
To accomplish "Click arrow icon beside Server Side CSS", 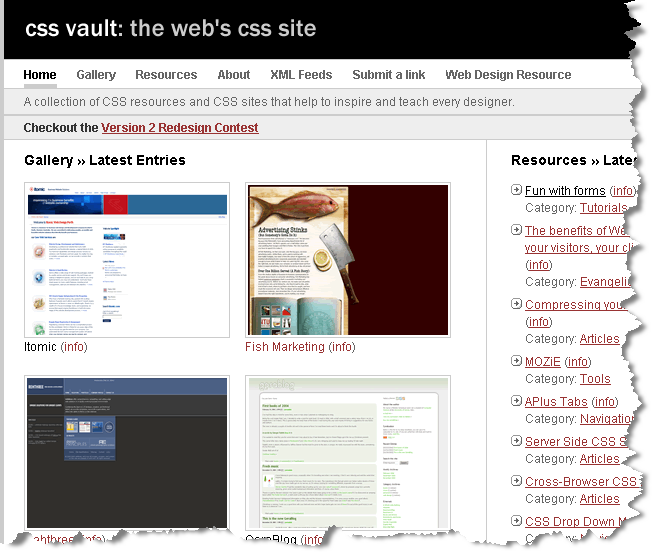I will [x=516, y=441].
